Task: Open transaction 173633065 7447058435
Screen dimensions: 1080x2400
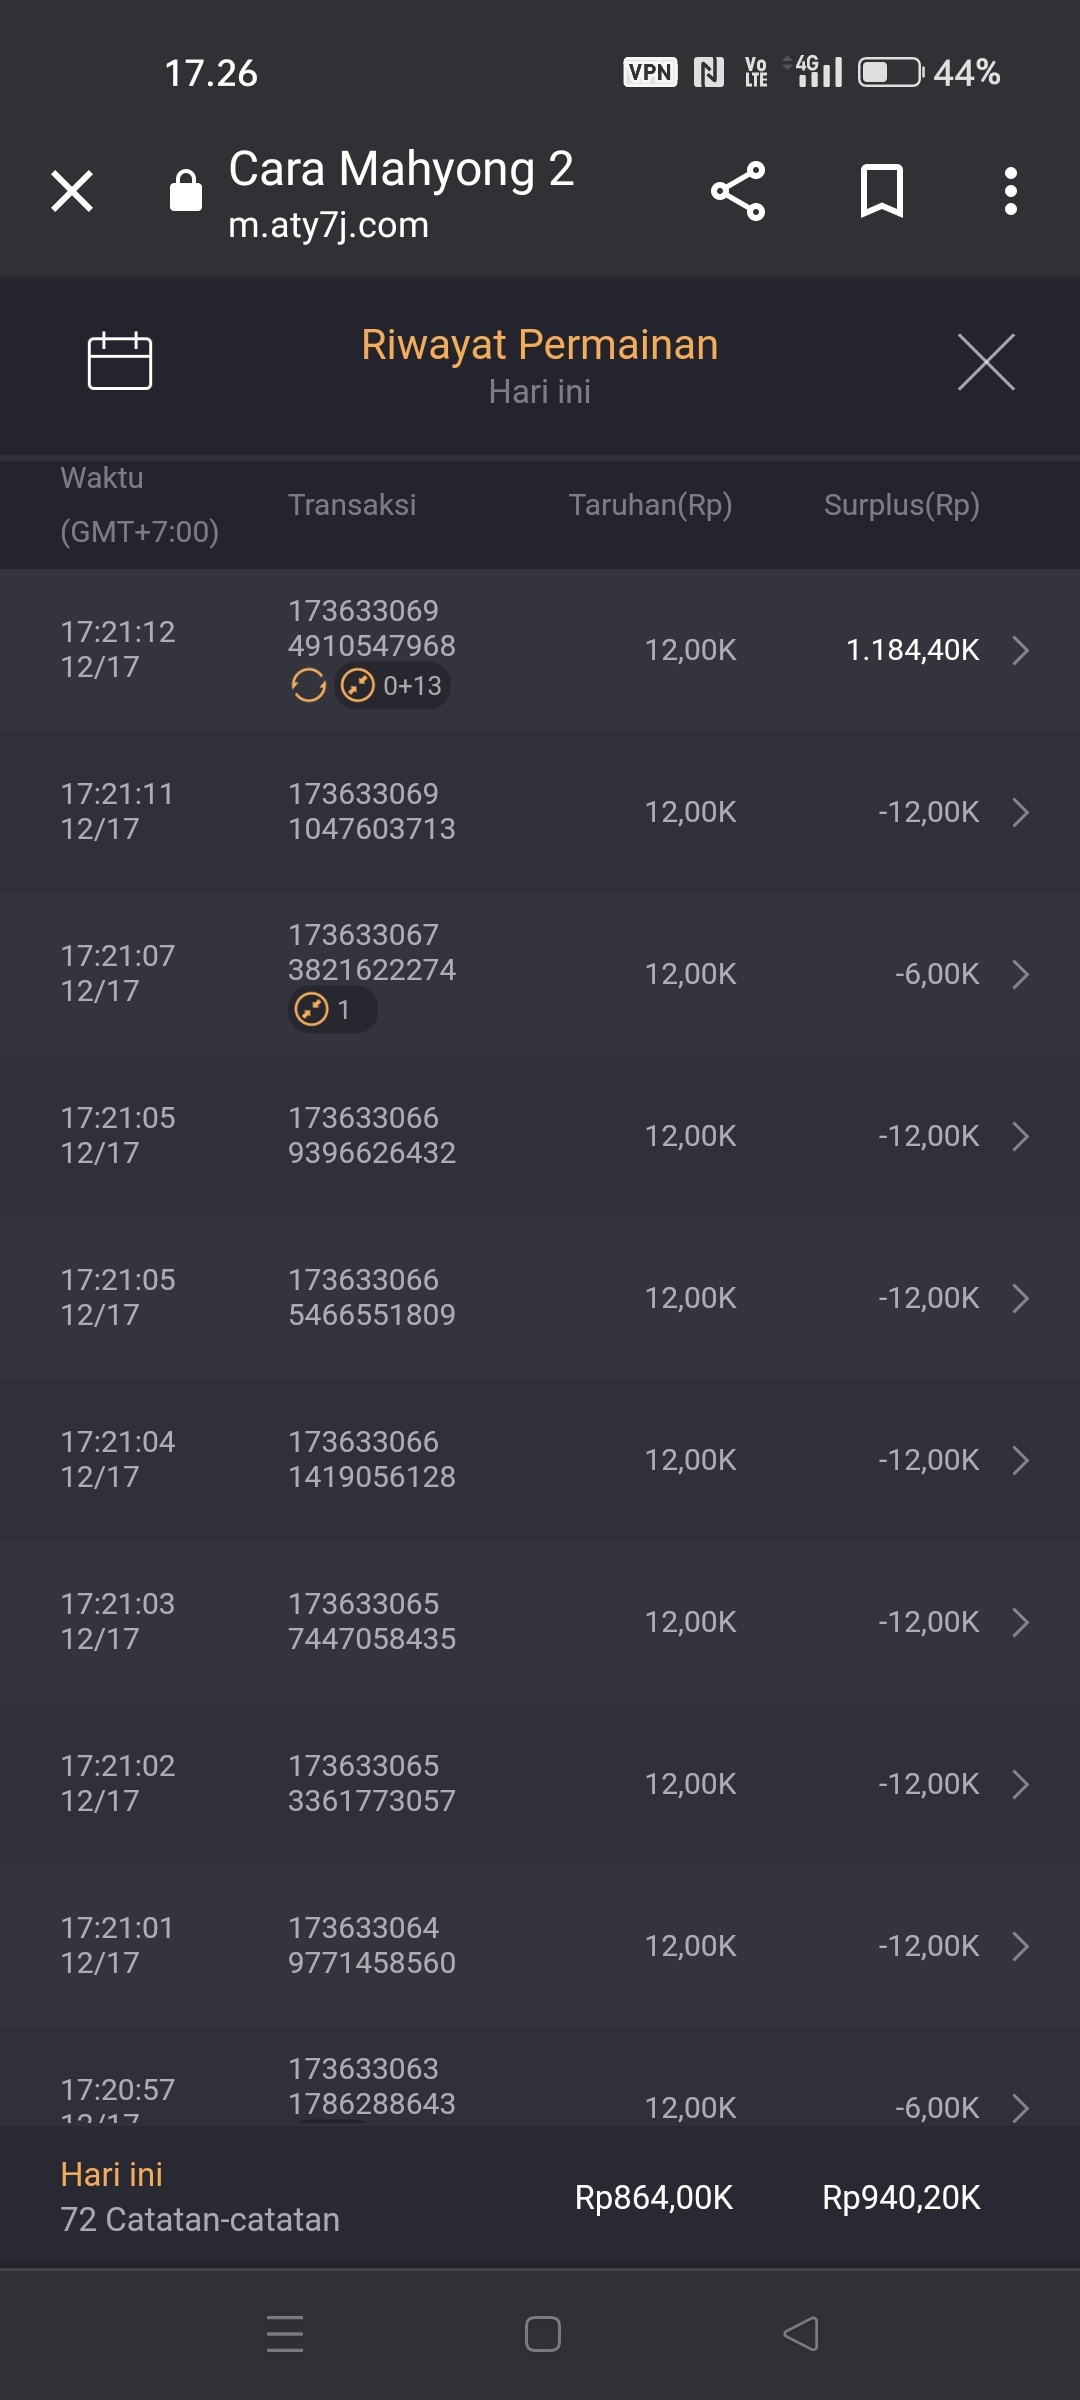Action: coord(372,1621)
